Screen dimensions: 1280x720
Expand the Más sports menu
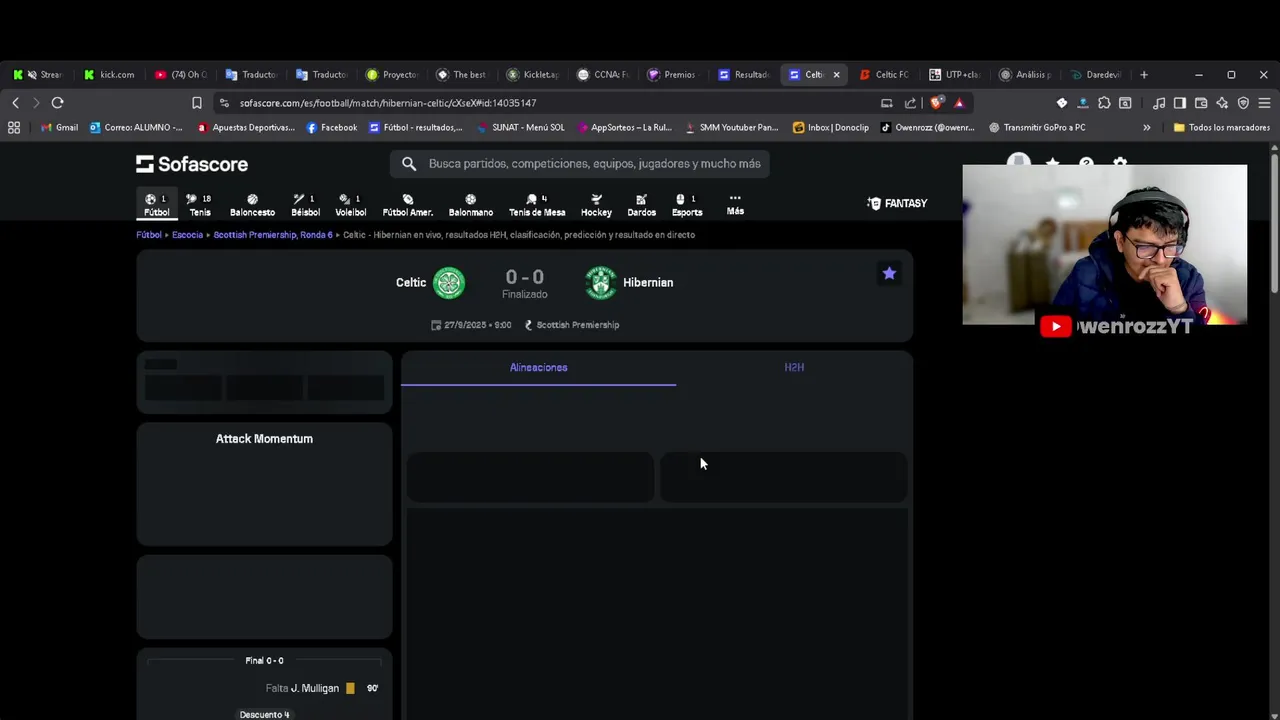[735, 205]
